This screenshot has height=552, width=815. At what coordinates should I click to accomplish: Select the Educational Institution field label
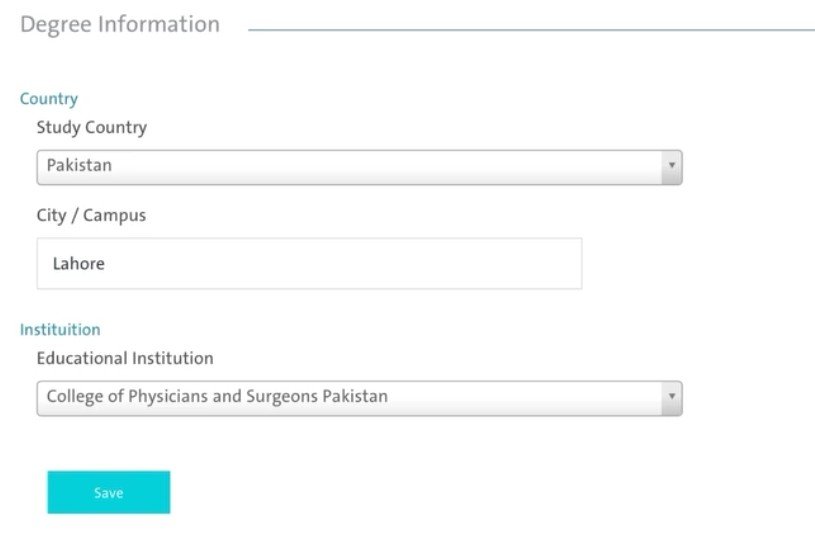tap(125, 358)
